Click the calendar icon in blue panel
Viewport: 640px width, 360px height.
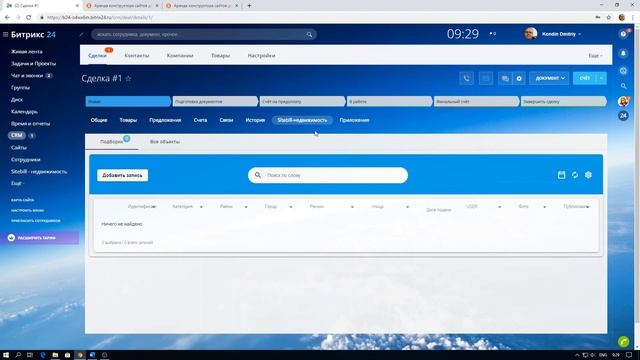point(562,175)
